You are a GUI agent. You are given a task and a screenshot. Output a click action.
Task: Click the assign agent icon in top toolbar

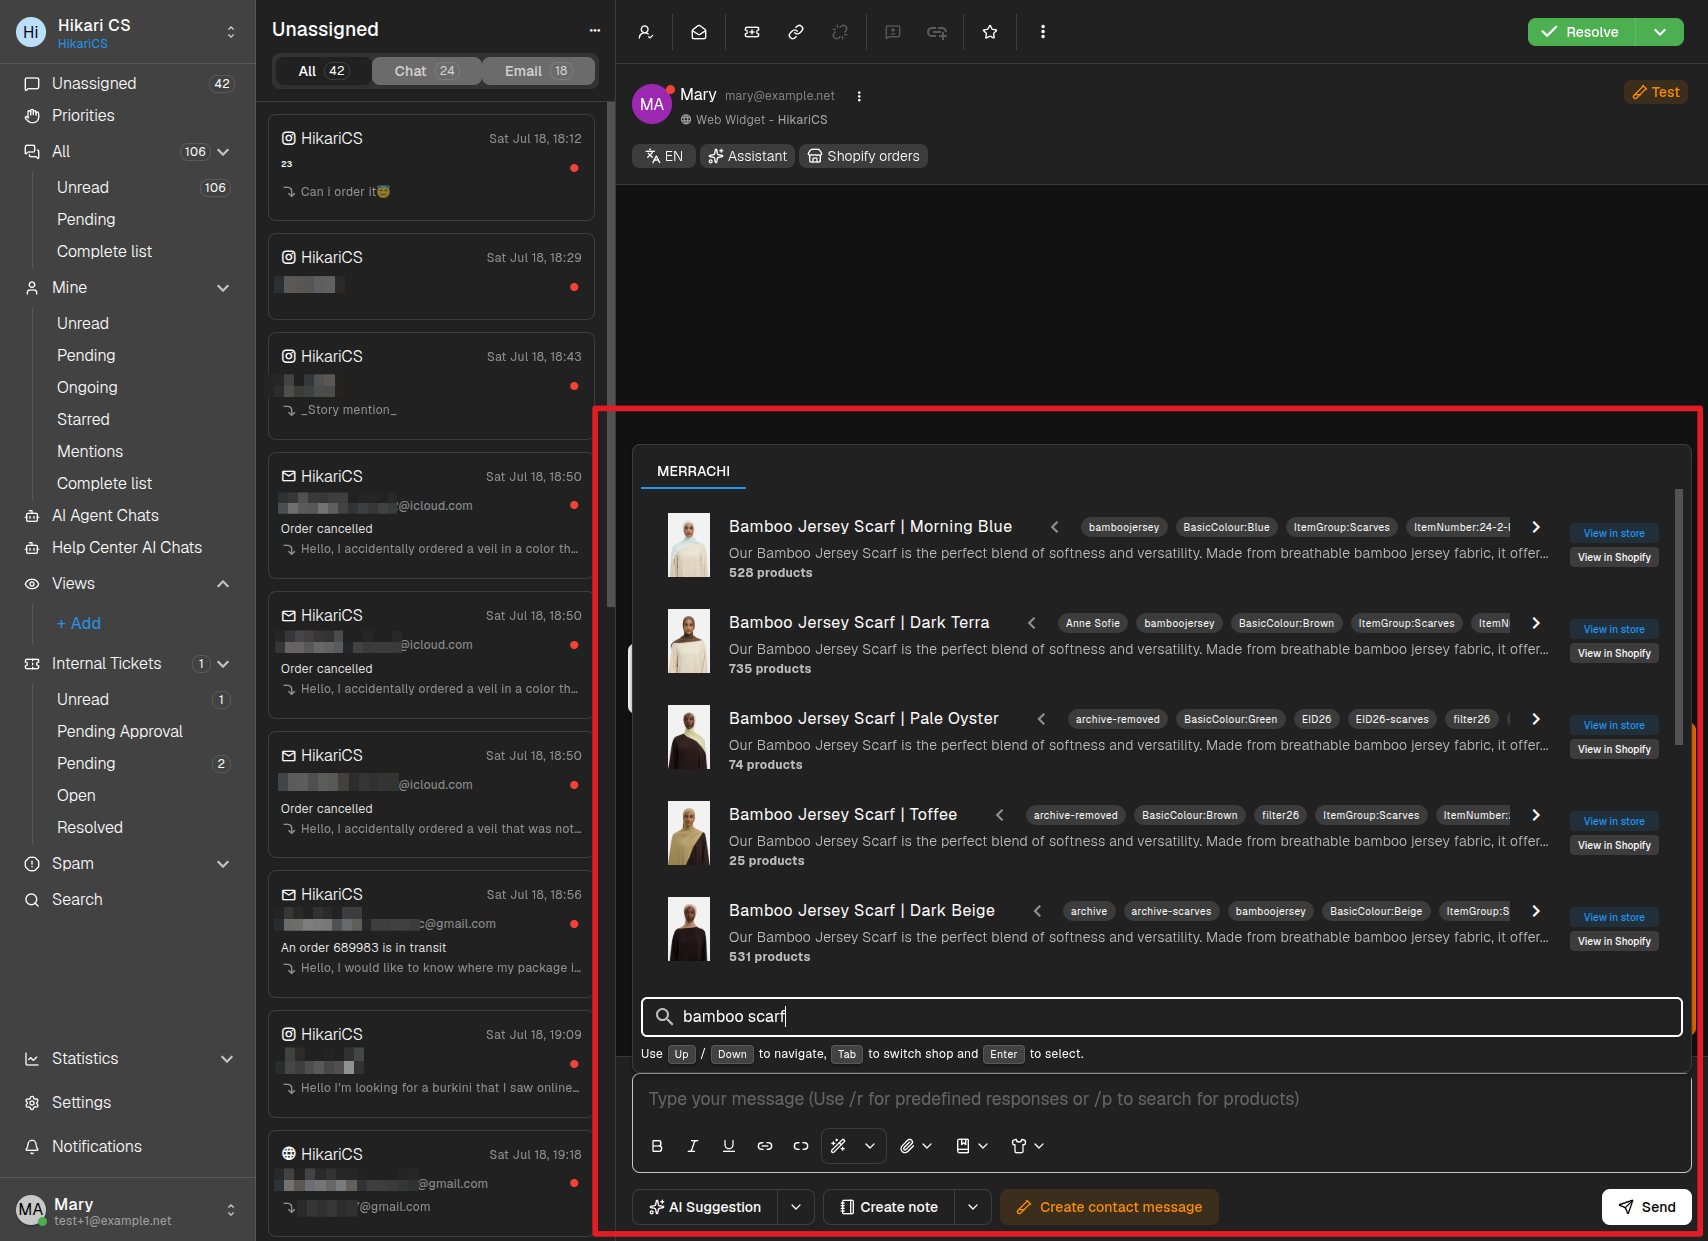[646, 32]
